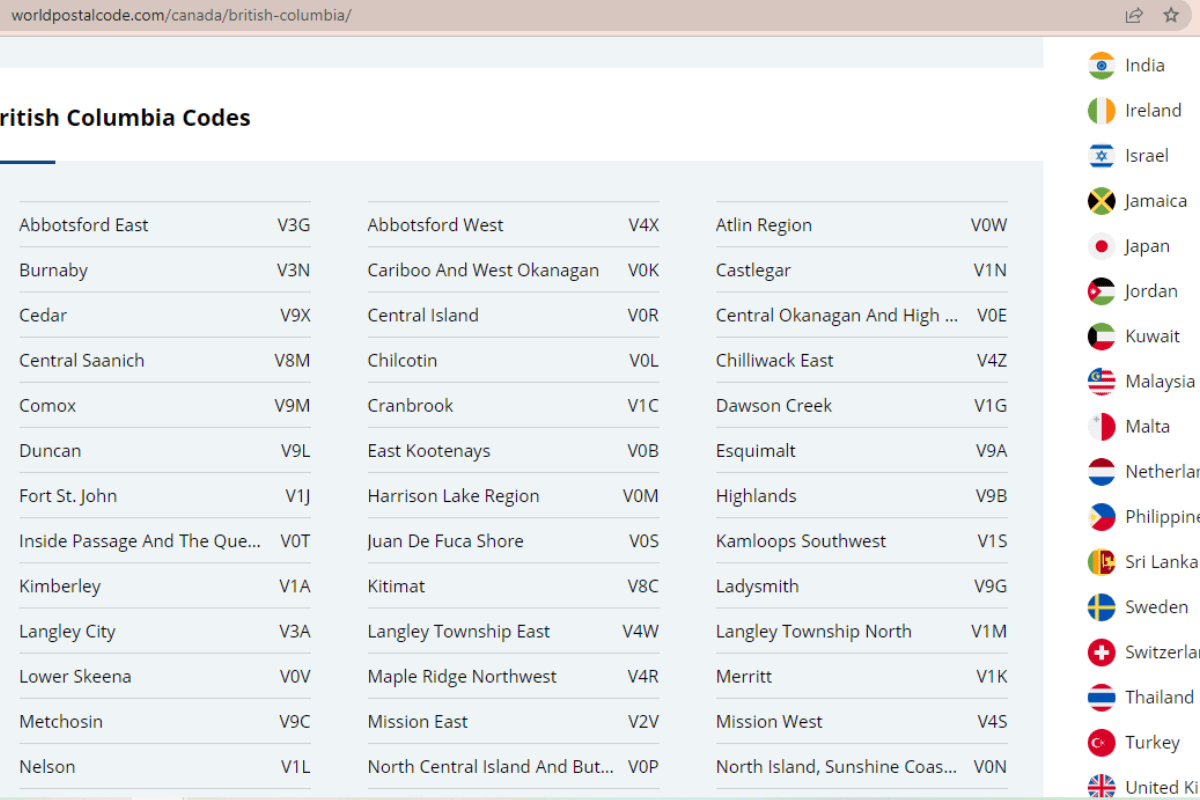This screenshot has height=800, width=1200.
Task: Click the share icon in address bar
Action: tap(1134, 15)
